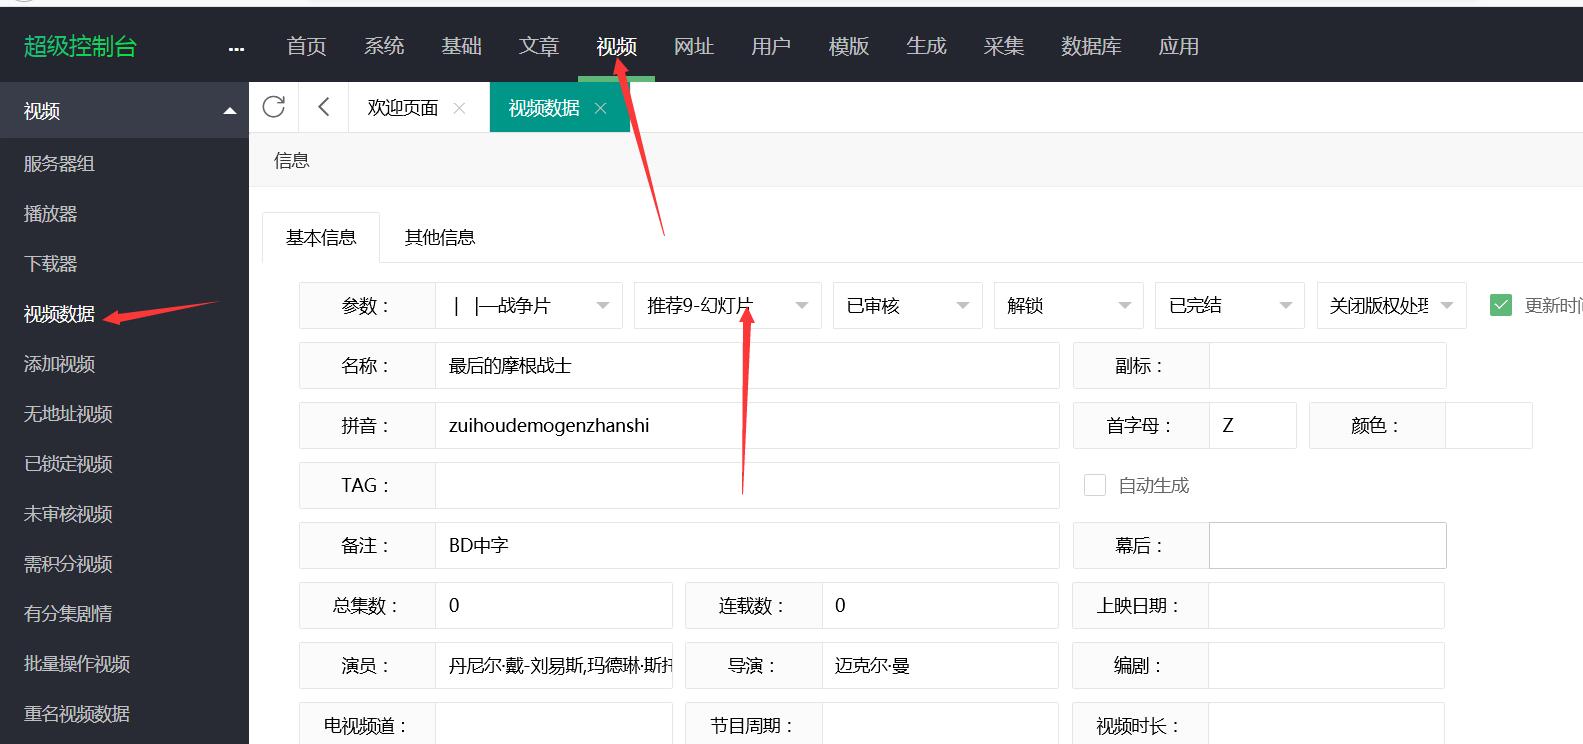Click the 拼音 field
Screen dimensions: 1583x744
[x=747, y=425]
